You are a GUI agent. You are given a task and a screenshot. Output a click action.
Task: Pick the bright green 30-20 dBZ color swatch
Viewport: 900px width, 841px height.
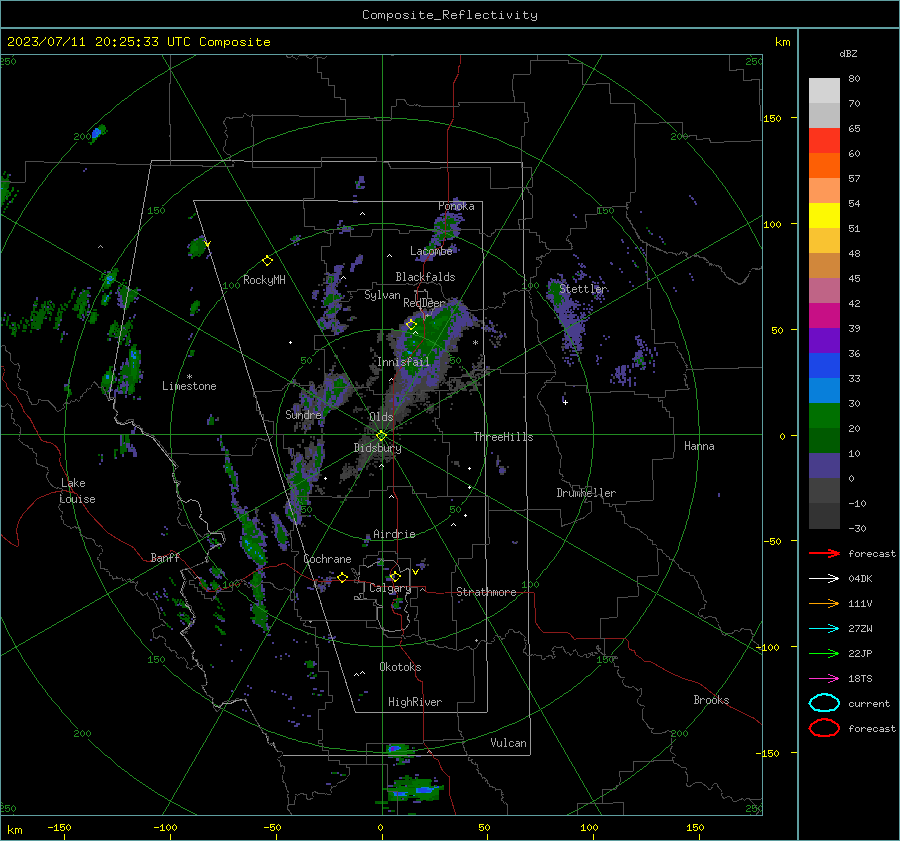point(824,416)
